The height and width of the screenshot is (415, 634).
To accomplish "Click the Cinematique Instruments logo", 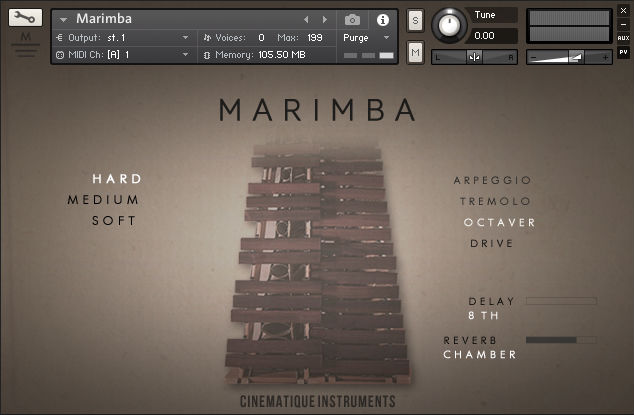I will 317,401.
